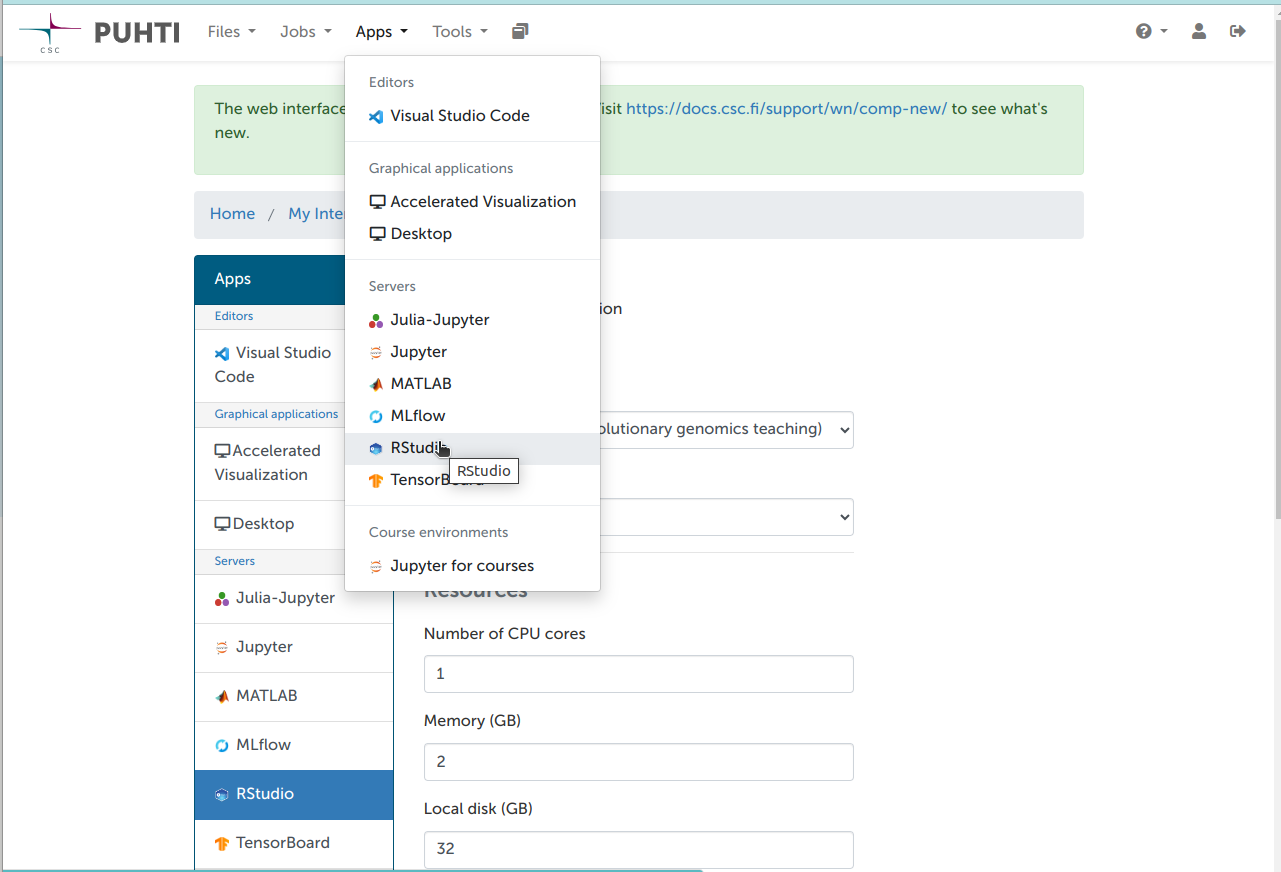Click the user profile icon
This screenshot has height=872, width=1281.
click(1198, 32)
